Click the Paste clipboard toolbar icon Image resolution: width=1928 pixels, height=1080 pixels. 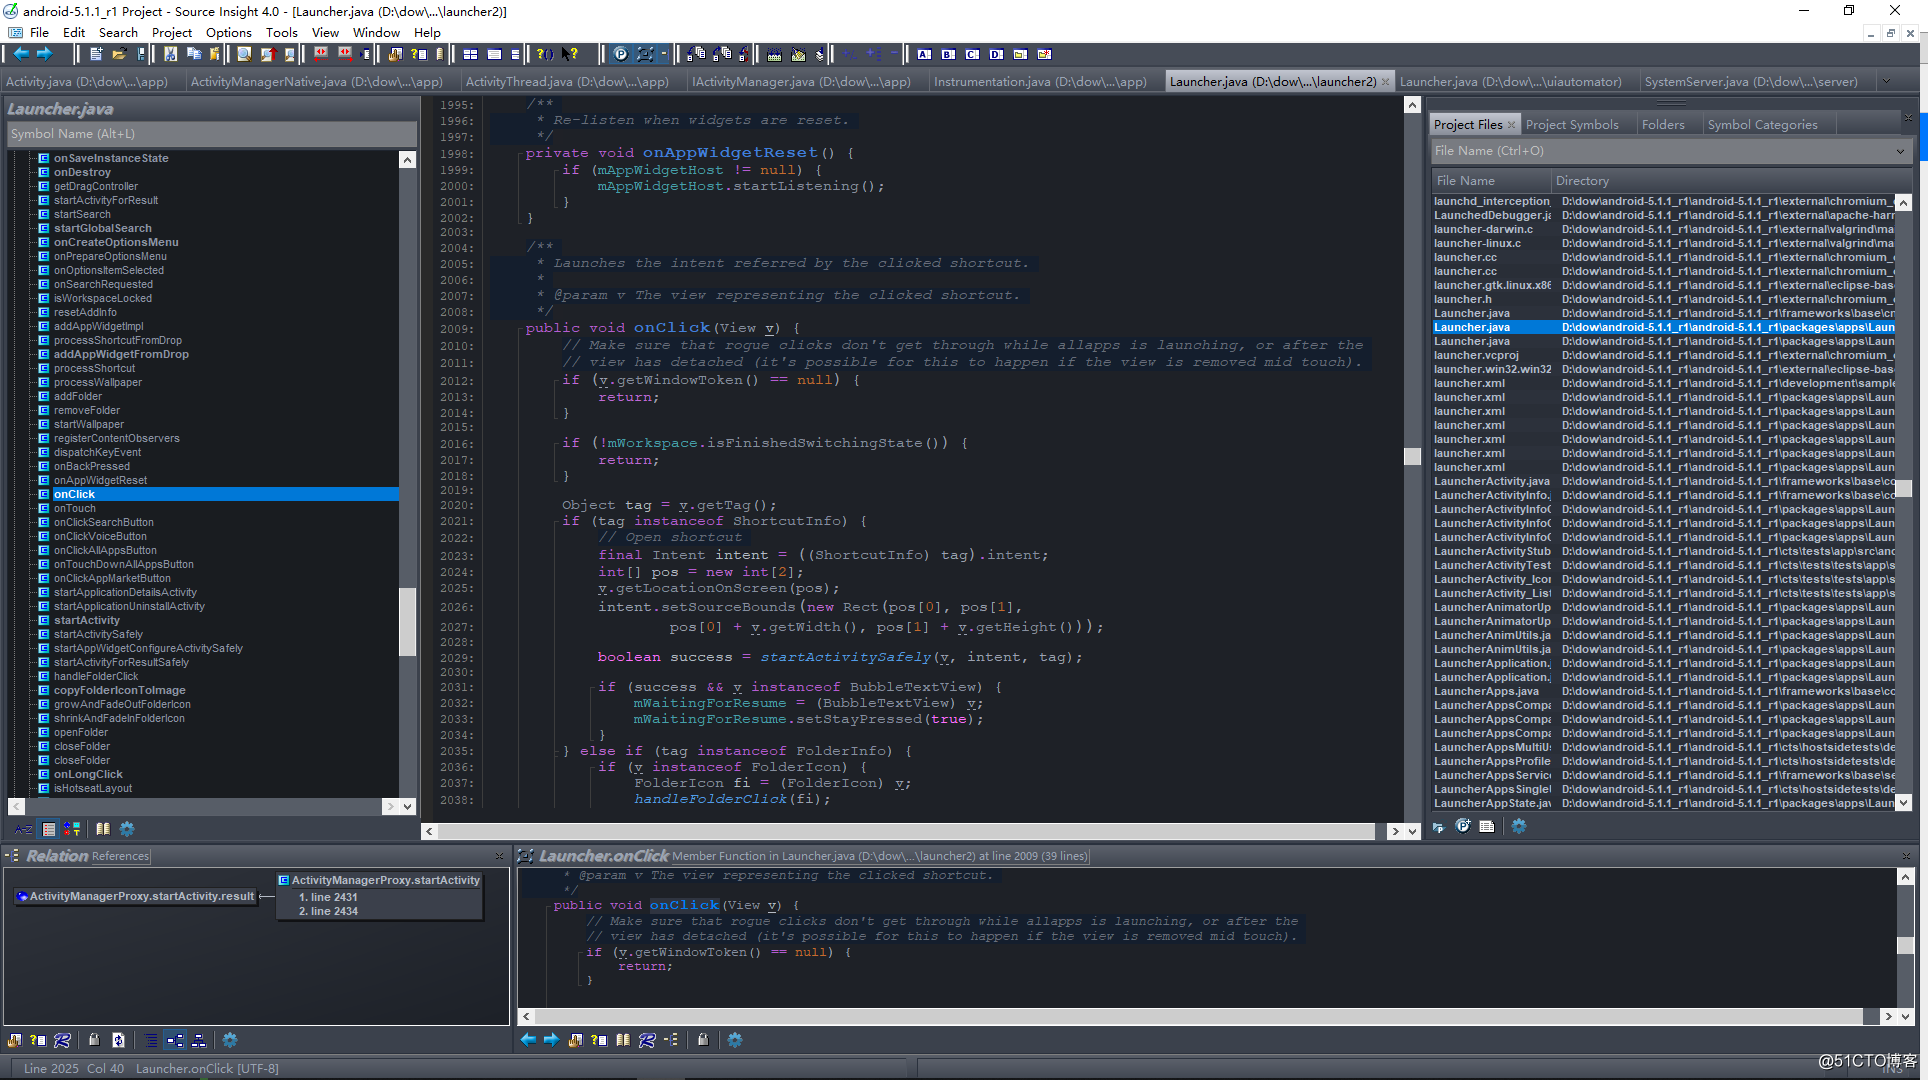coord(214,54)
